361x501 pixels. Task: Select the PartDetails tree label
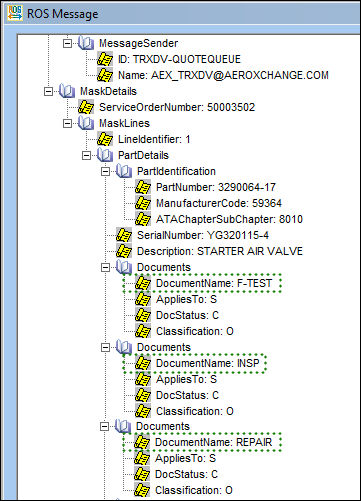[x=143, y=155]
